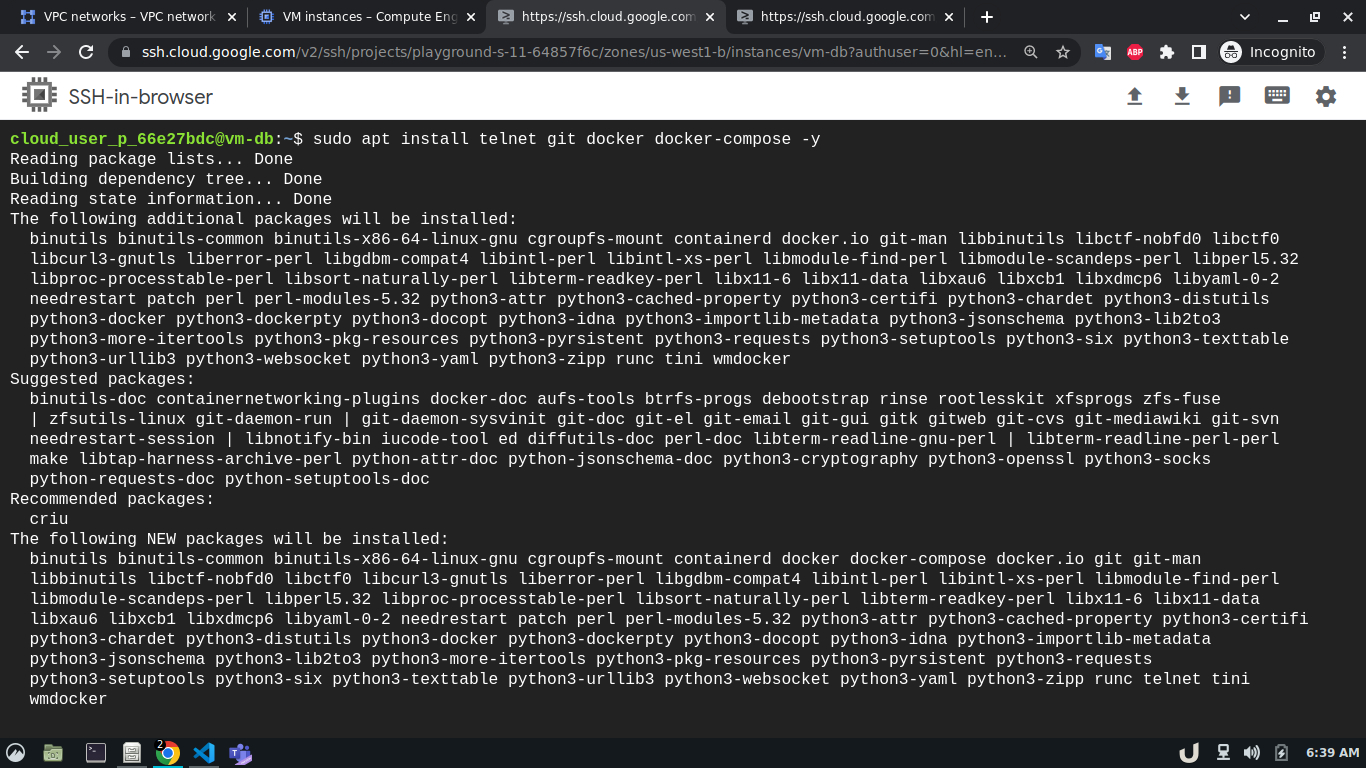This screenshot has width=1366, height=768.
Task: Click the 'Reading state information... Done' line
Action: click(x=171, y=199)
